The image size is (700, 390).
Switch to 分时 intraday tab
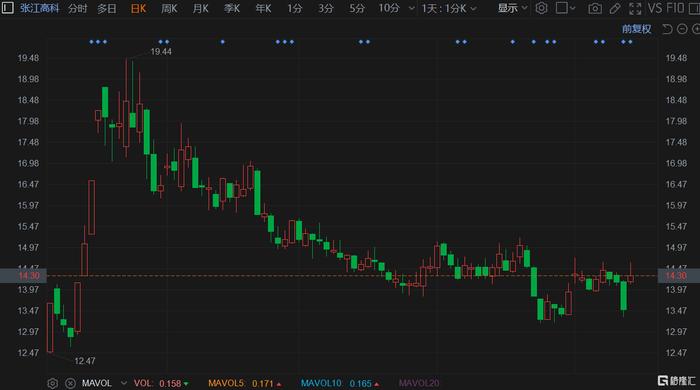pyautogui.click(x=78, y=8)
